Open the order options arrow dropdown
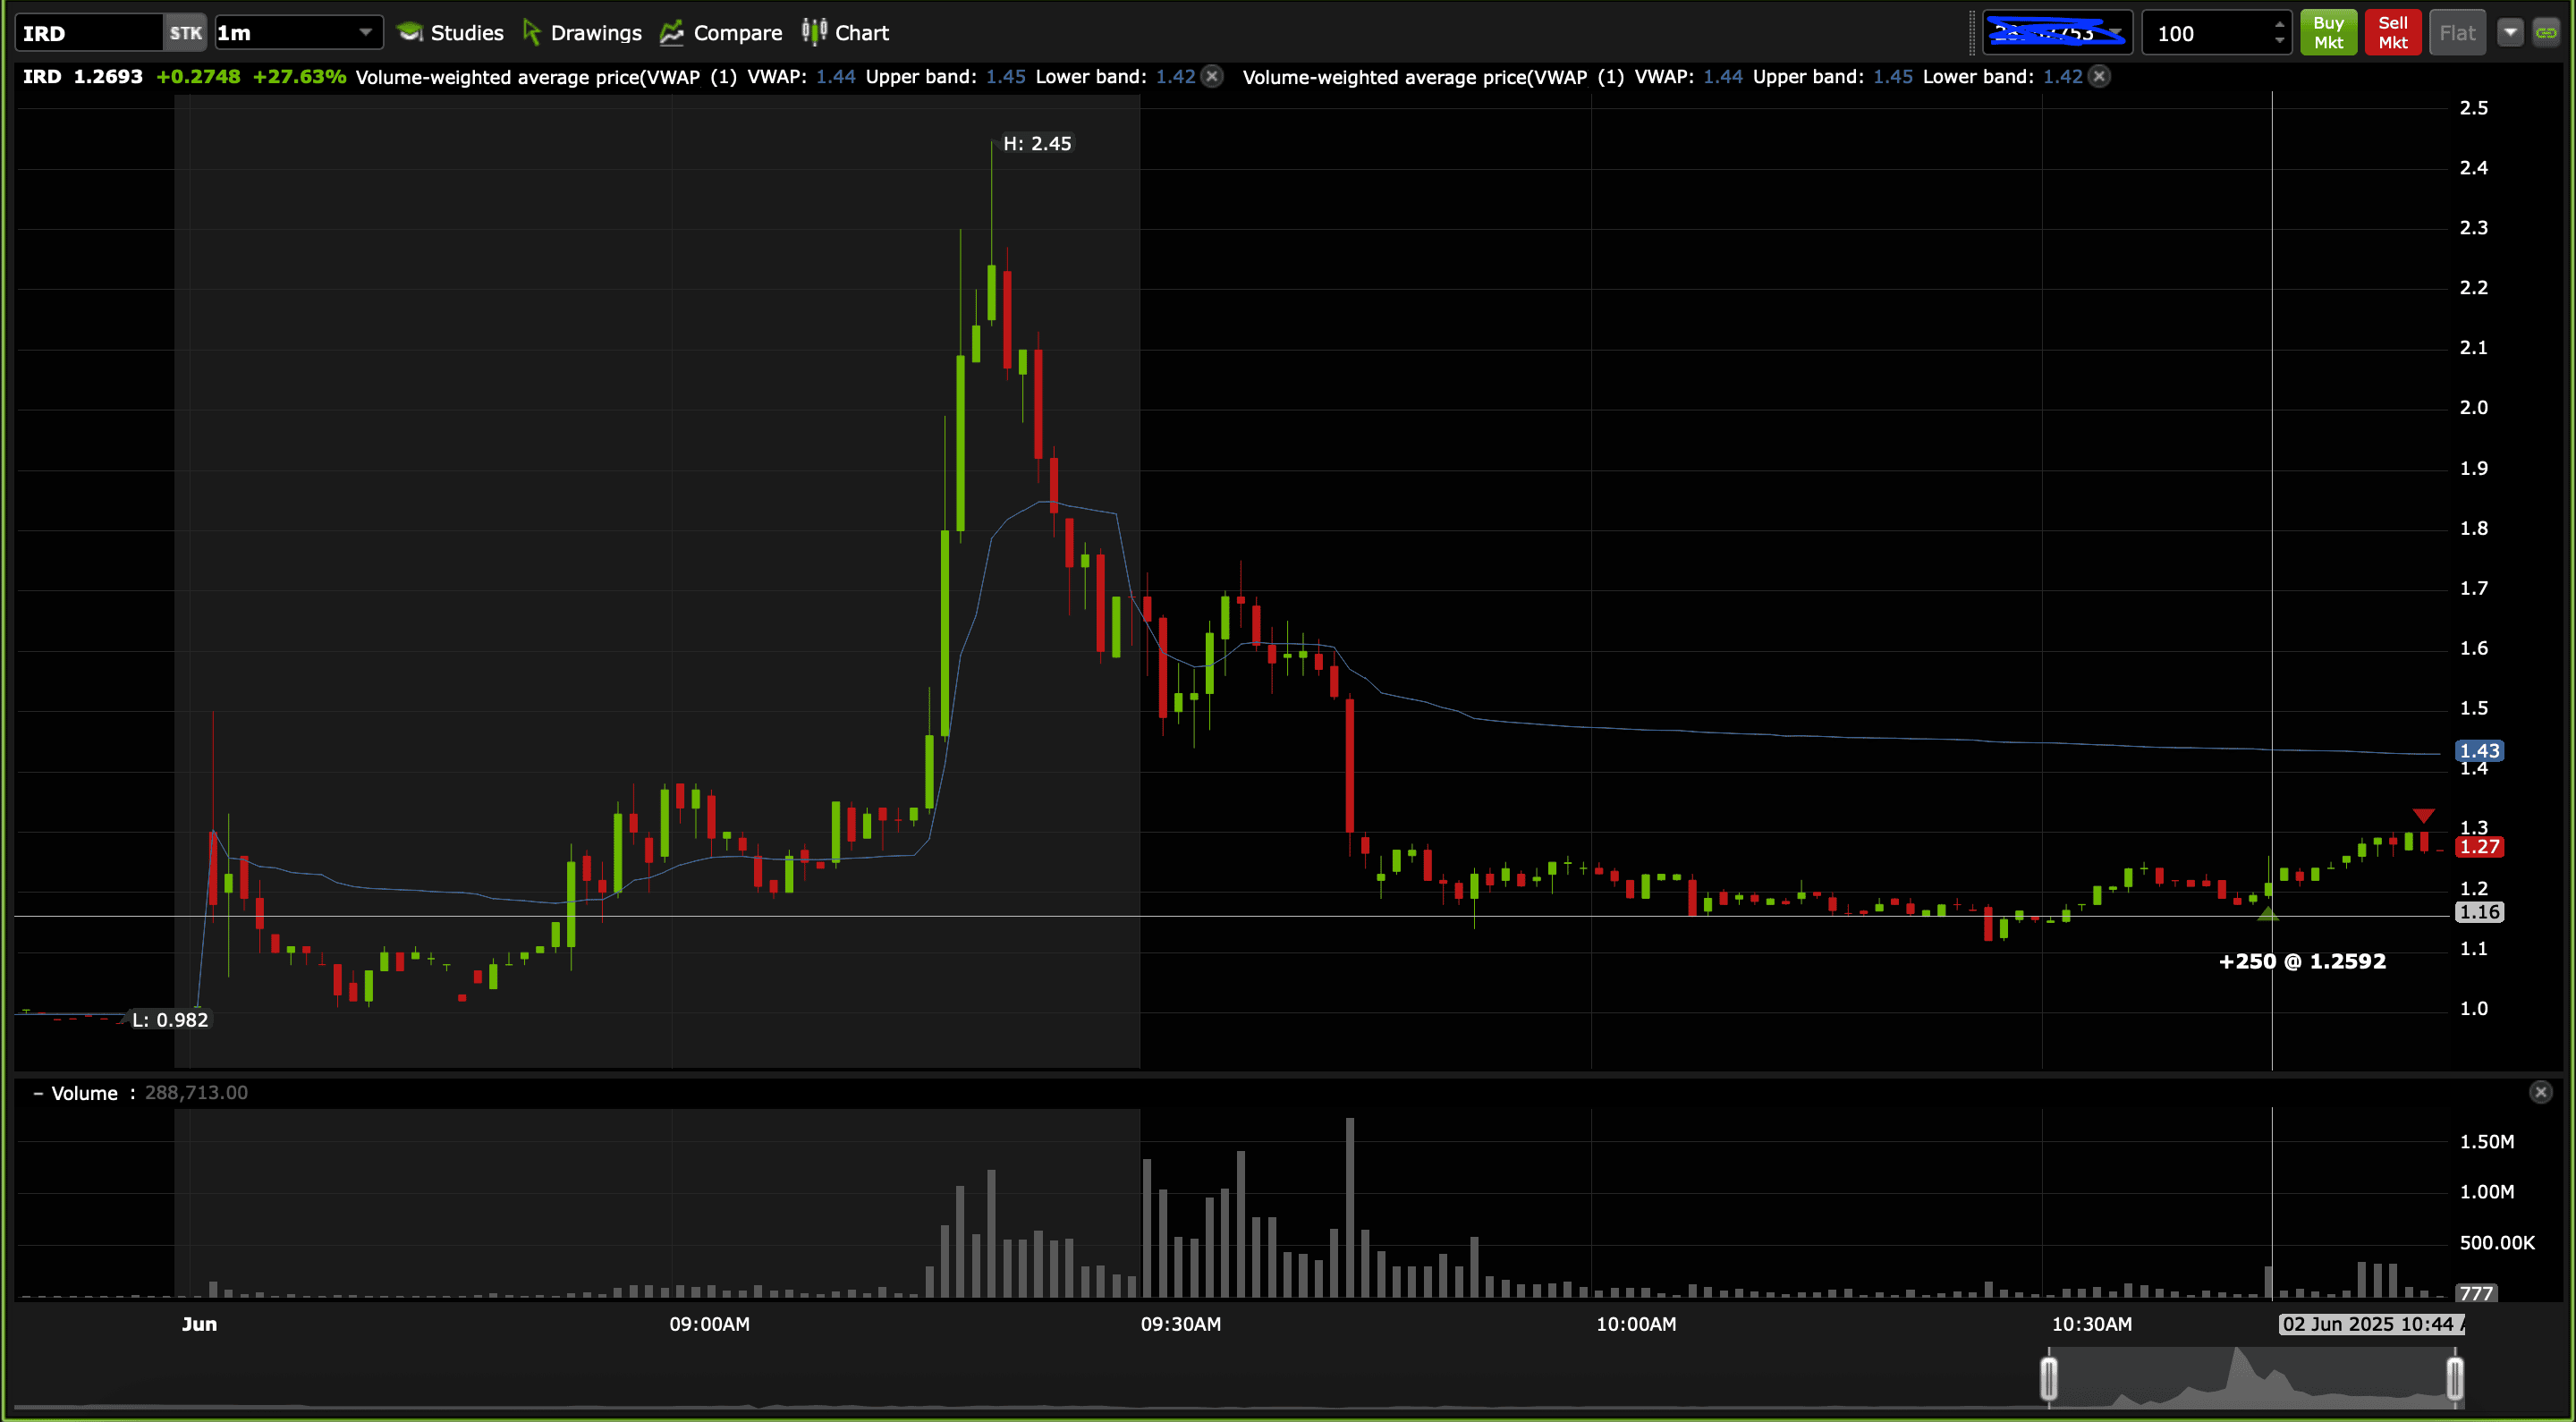Screen dimensions: 2576x1422 point(2510,33)
